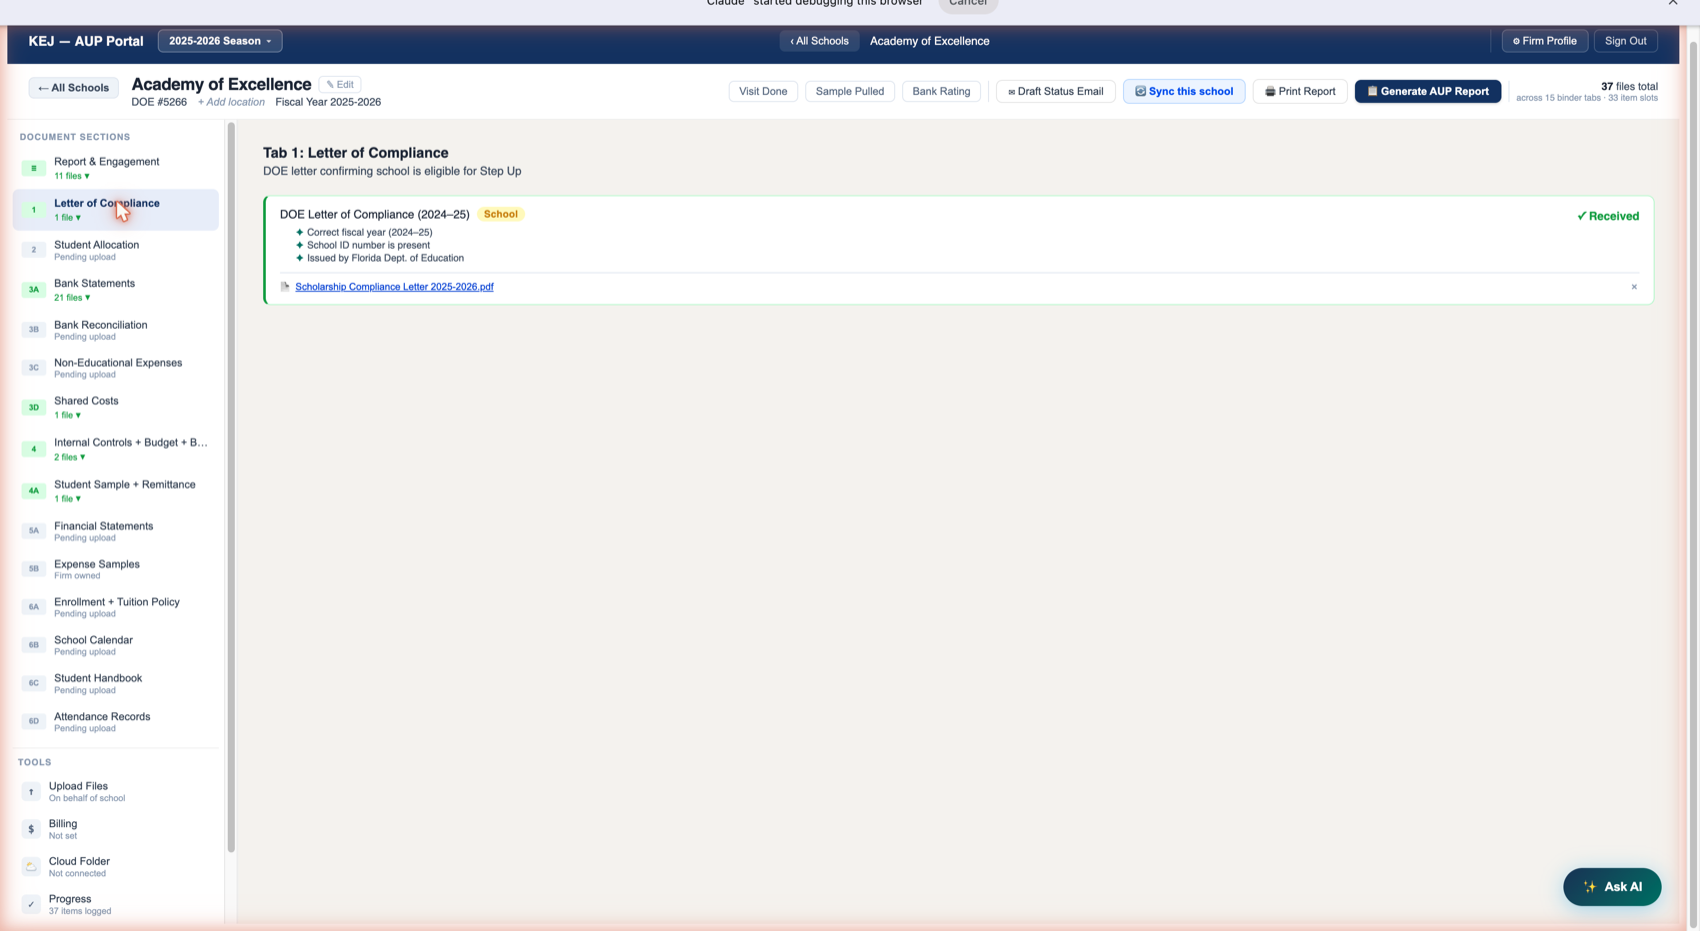The width and height of the screenshot is (1700, 931).
Task: Remove the uploaded compliance letter file
Action: [1634, 287]
